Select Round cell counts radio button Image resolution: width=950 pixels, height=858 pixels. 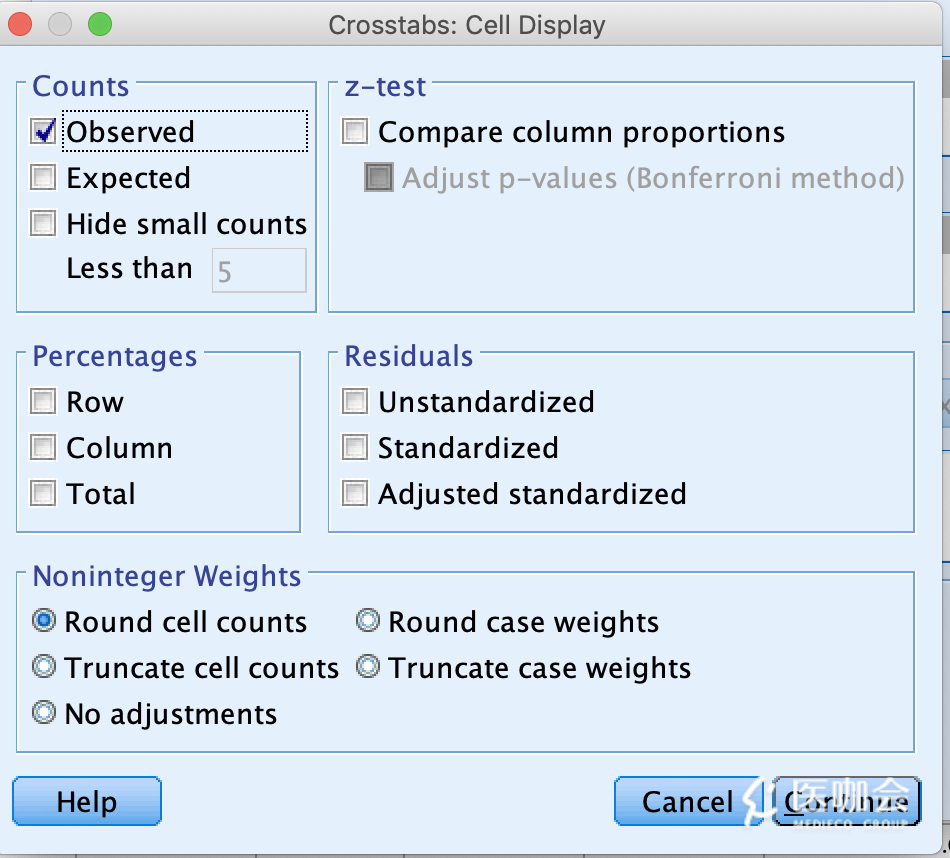(44, 622)
